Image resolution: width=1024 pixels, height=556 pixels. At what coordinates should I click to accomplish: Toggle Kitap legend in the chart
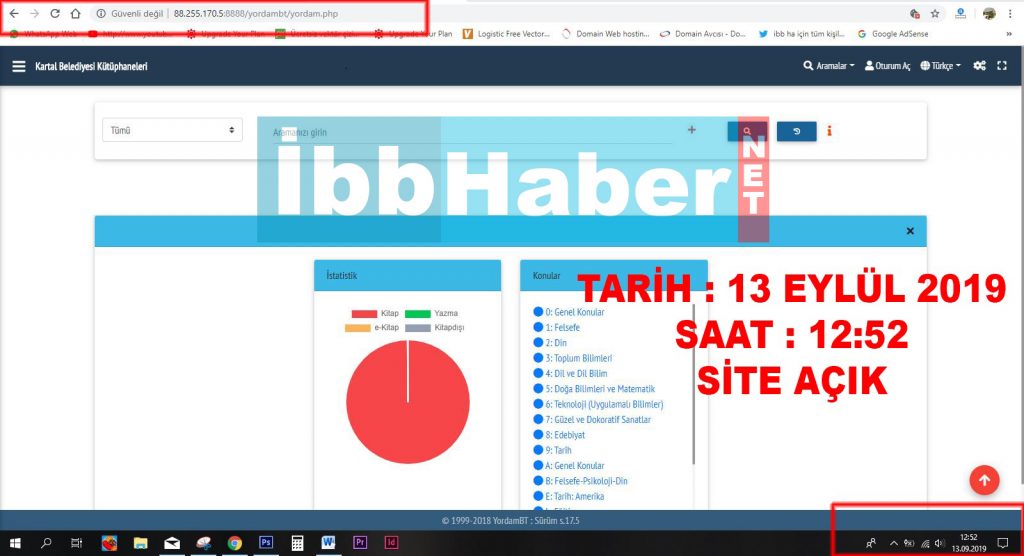point(375,314)
